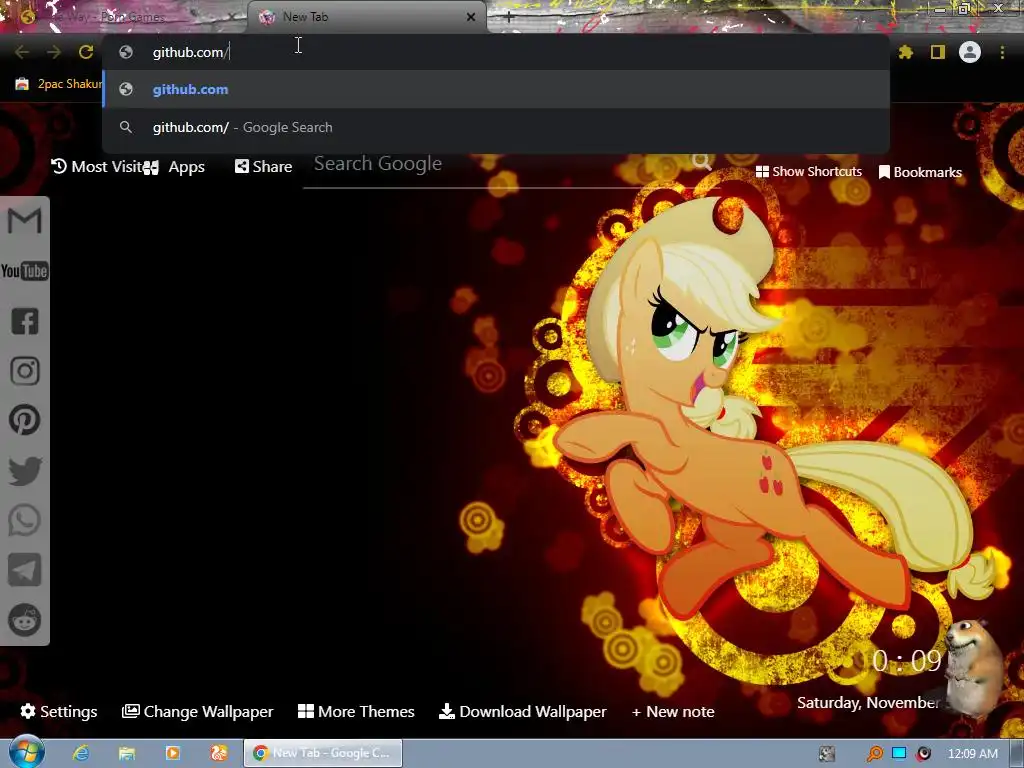Select 'github.com/ - Google Search' suggestion
Image resolution: width=1024 pixels, height=768 pixels.
click(x=496, y=127)
